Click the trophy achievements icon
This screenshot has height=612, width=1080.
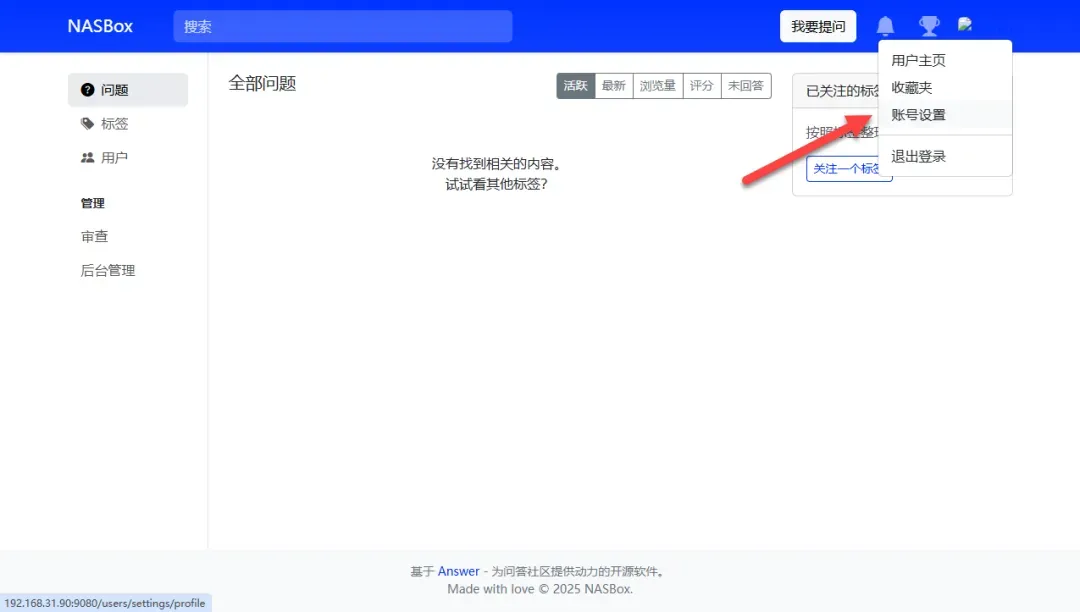click(x=929, y=26)
